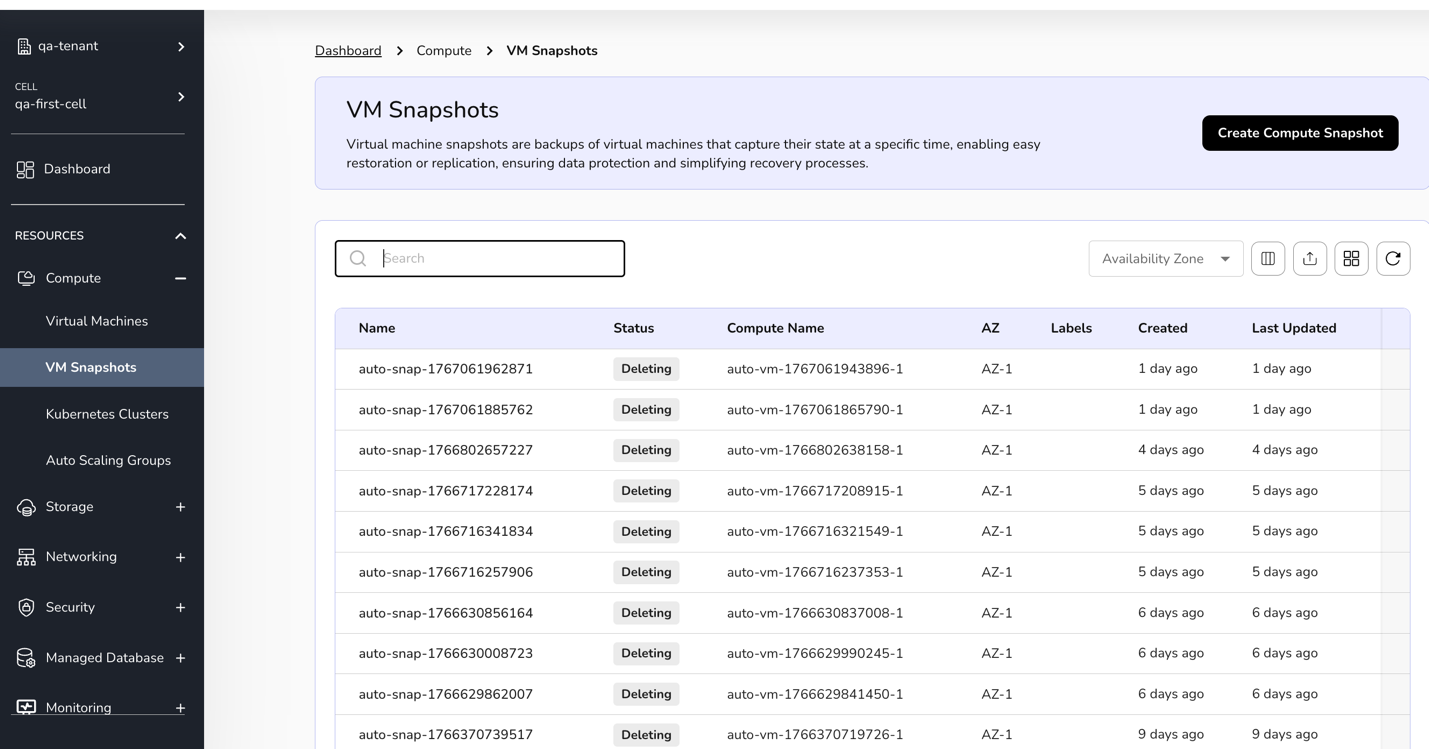Collapse the RESOURCES section

180,236
